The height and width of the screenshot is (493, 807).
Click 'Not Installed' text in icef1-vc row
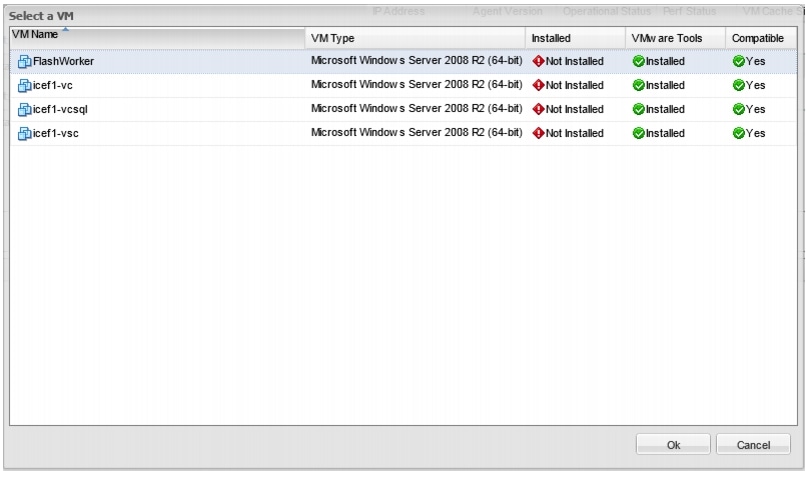tap(574, 85)
